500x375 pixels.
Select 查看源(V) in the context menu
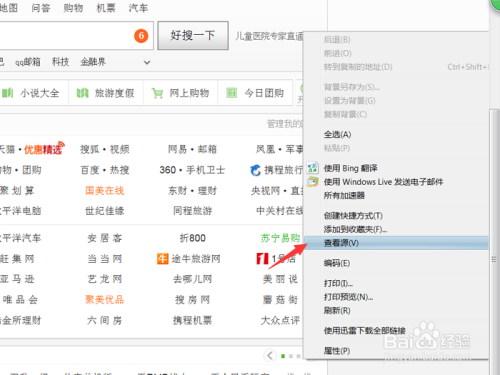(396, 243)
